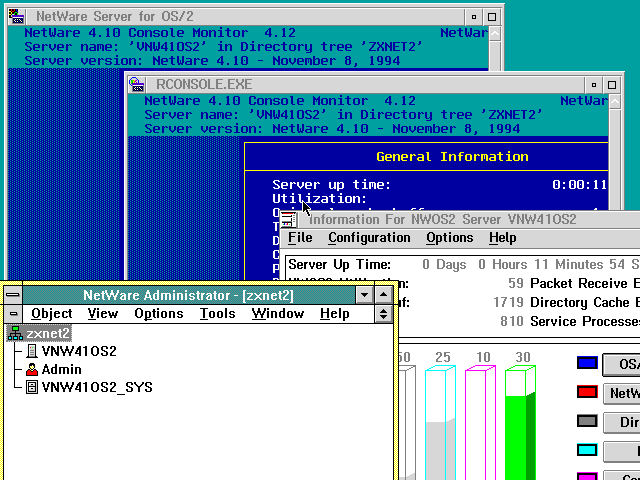Click the Packet Receive value 59
The width and height of the screenshot is (640, 480).
point(516,283)
